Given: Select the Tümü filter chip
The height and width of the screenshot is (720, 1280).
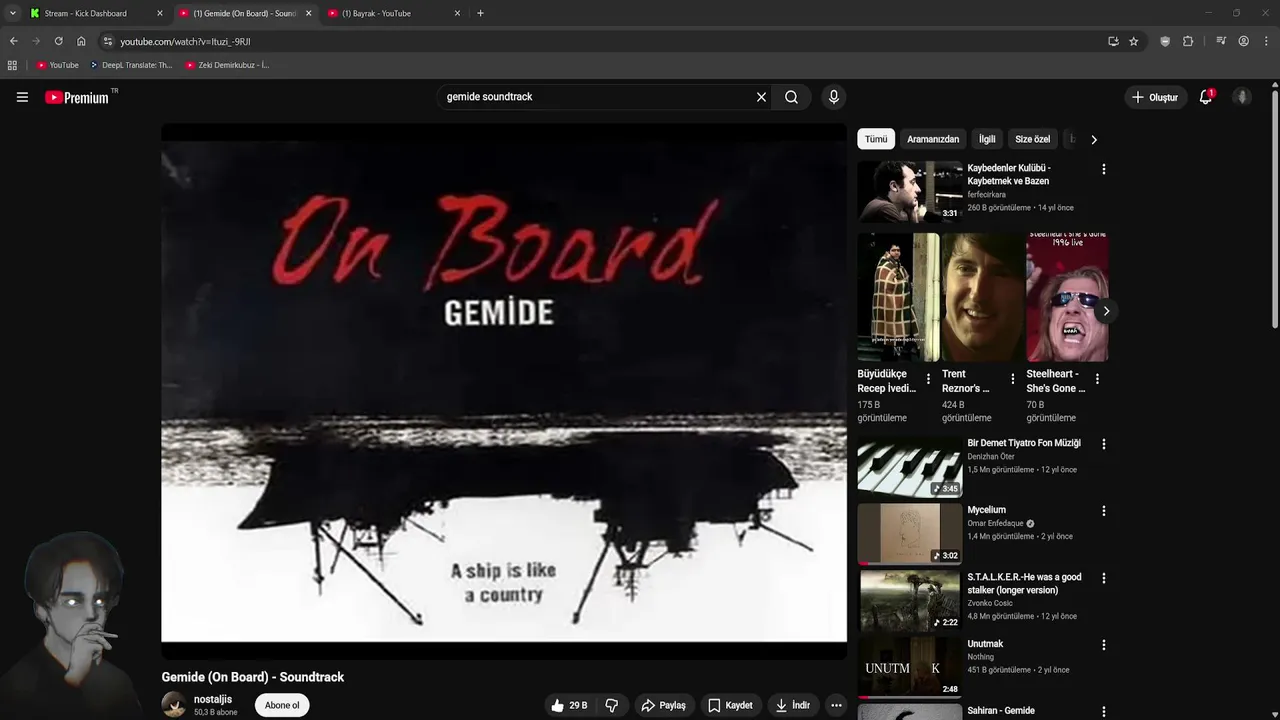Looking at the screenshot, I should pos(876,139).
